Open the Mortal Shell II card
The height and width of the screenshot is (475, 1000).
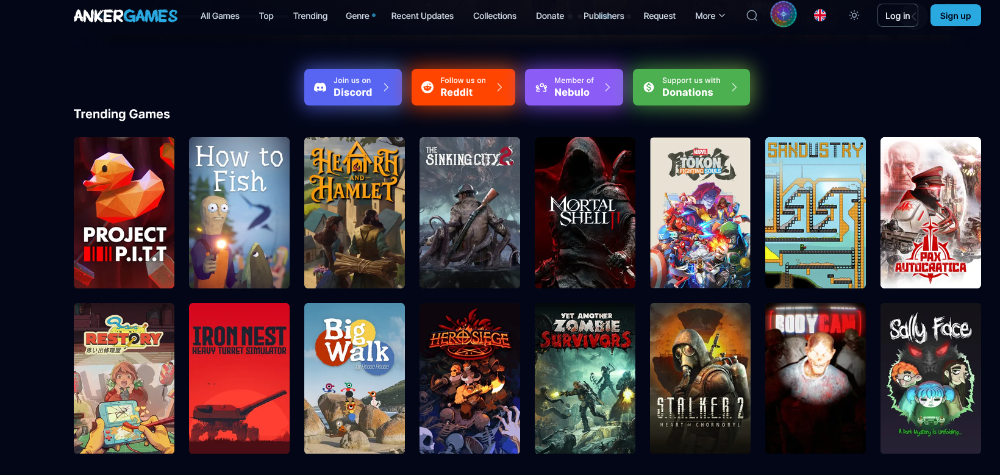[x=585, y=212]
